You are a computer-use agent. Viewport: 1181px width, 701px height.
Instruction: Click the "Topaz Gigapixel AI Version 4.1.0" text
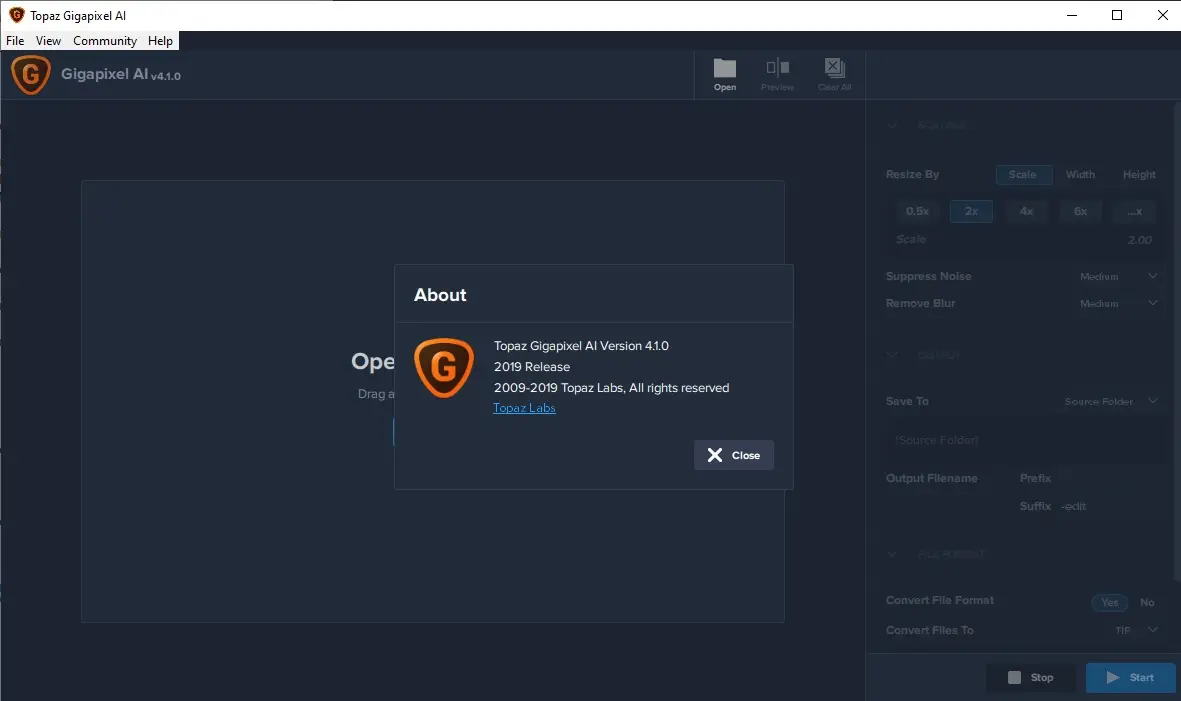coord(581,346)
